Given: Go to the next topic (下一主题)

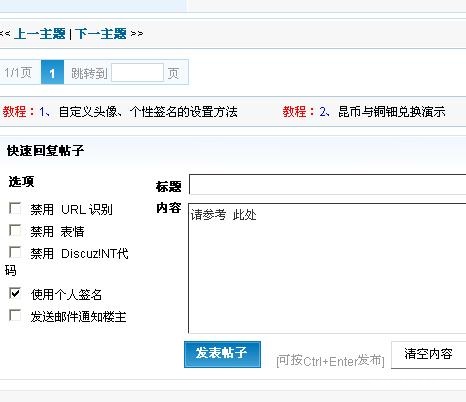Looking at the screenshot, I should [101, 34].
